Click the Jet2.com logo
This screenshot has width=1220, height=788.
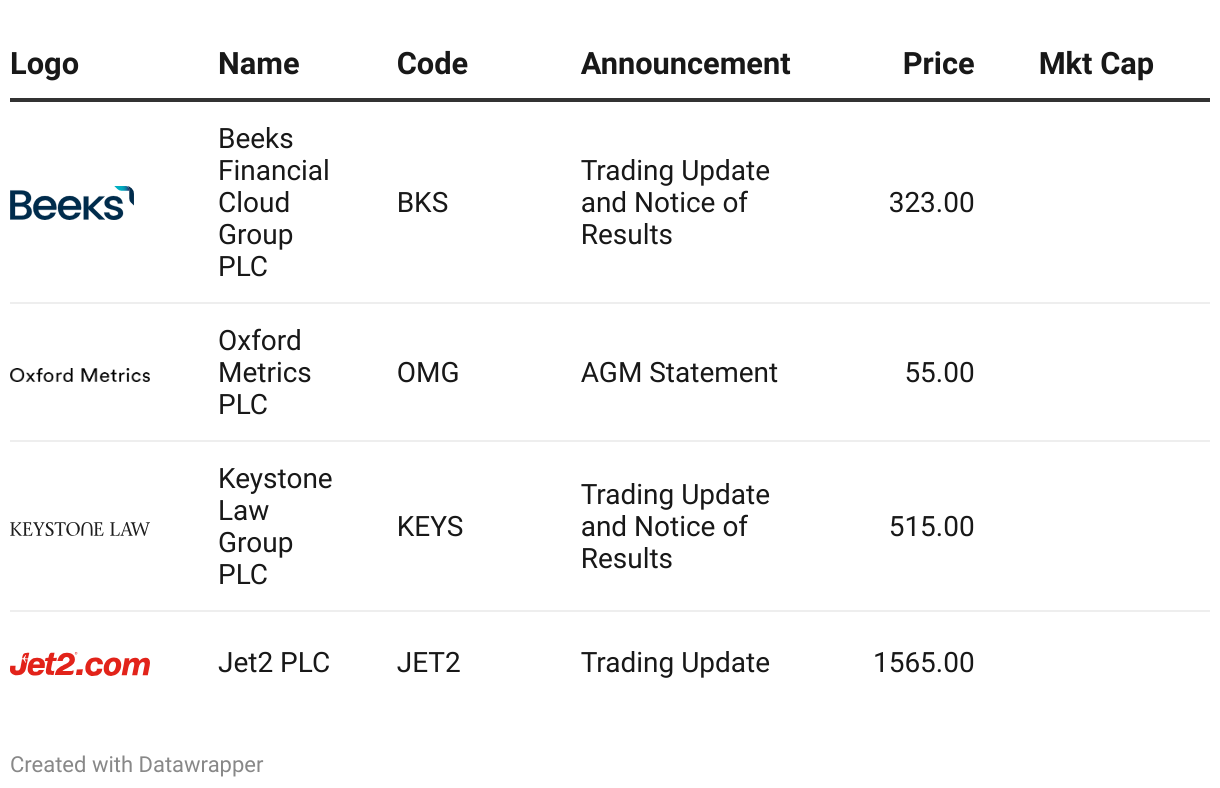click(80, 664)
